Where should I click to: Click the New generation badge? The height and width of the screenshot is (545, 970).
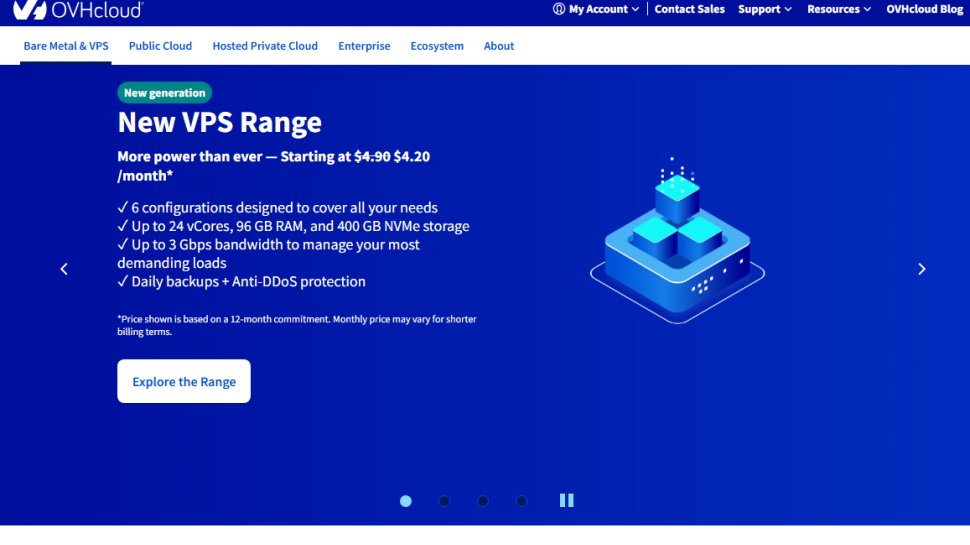(165, 93)
